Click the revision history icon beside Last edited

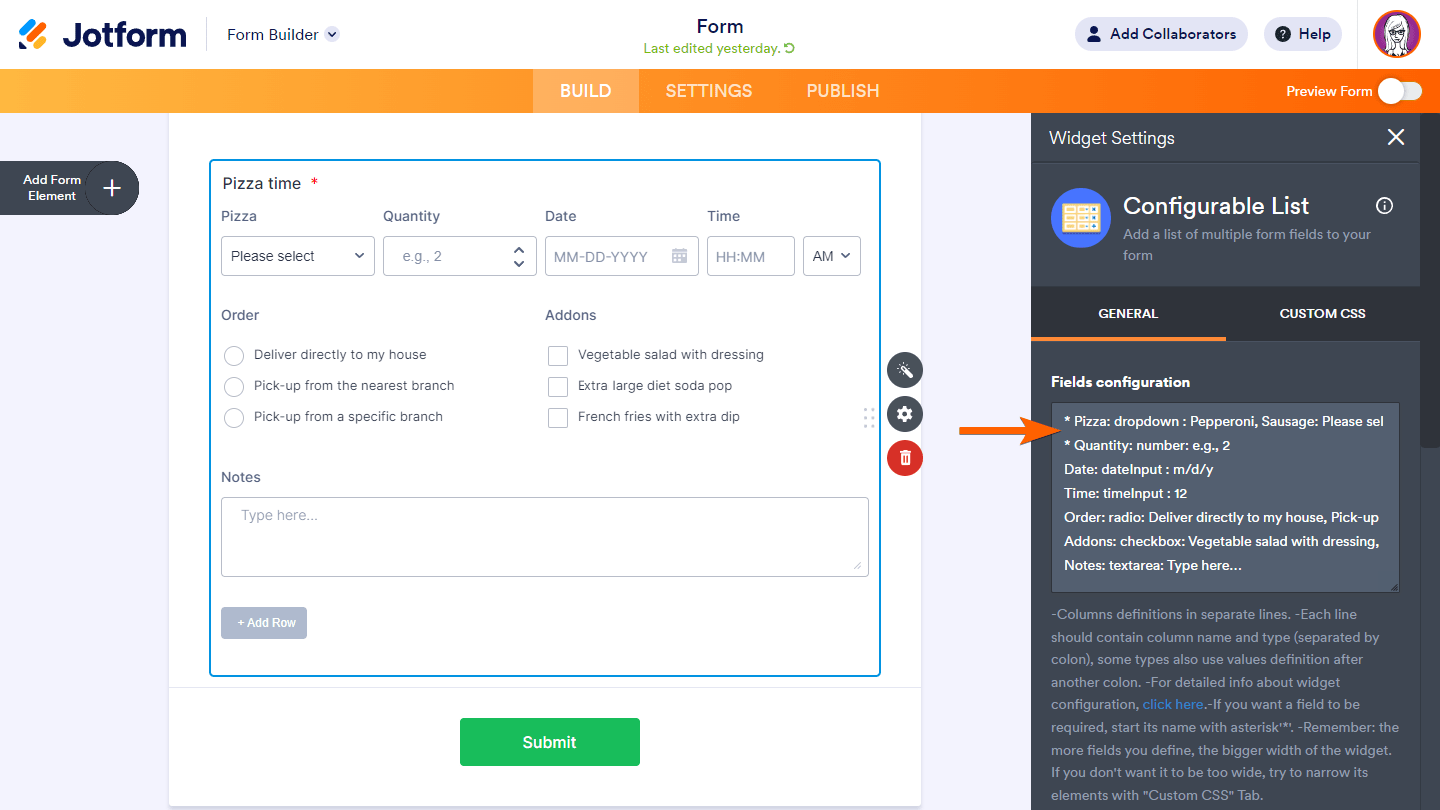790,48
